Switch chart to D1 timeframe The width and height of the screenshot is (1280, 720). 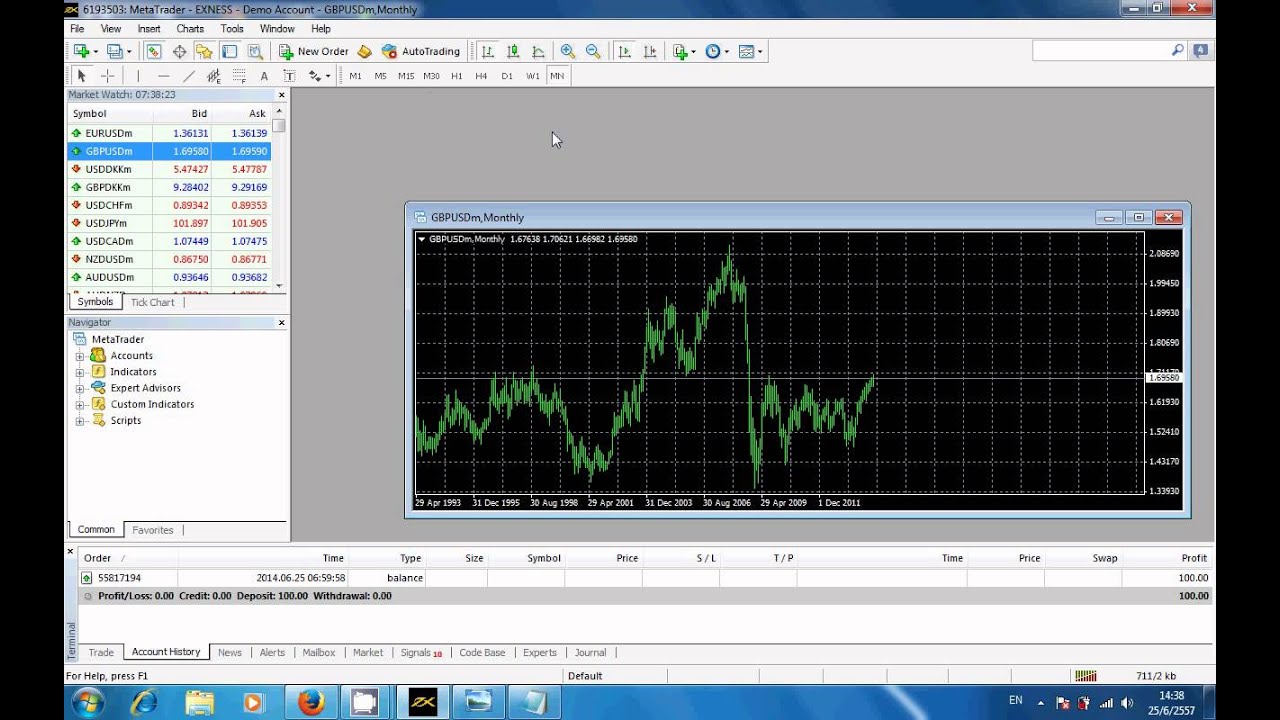pyautogui.click(x=507, y=76)
